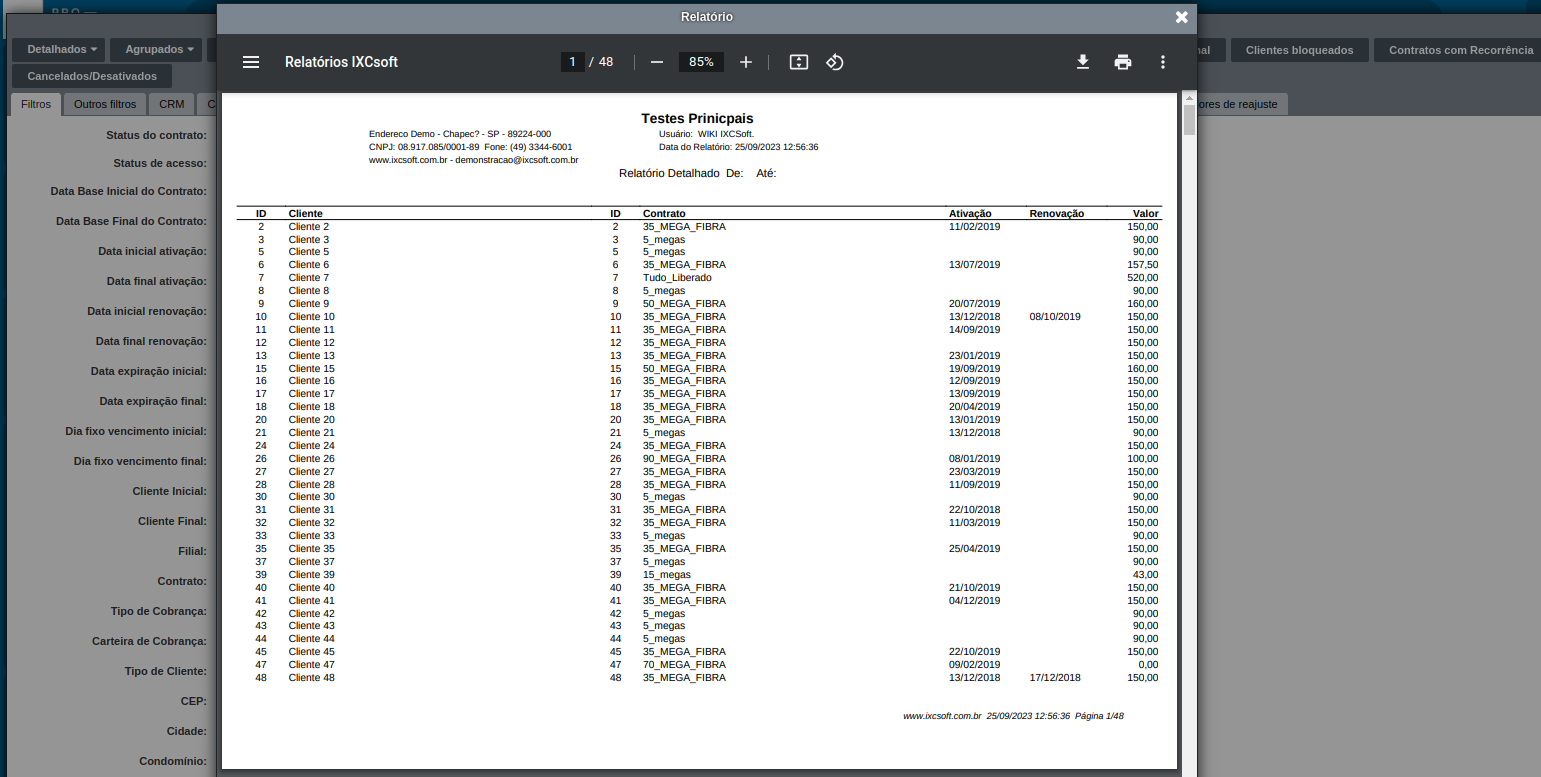Viewport: 1541px width, 777px height.
Task: Click the Contrato column header
Action: 664,214
